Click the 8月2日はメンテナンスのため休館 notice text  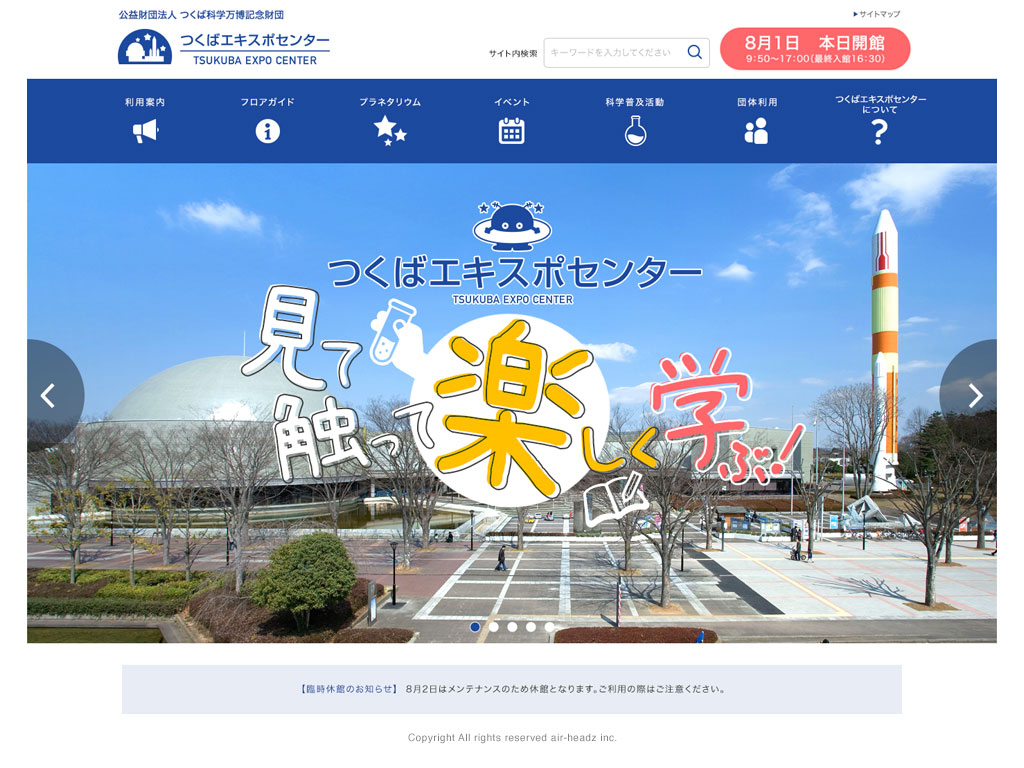click(566, 689)
